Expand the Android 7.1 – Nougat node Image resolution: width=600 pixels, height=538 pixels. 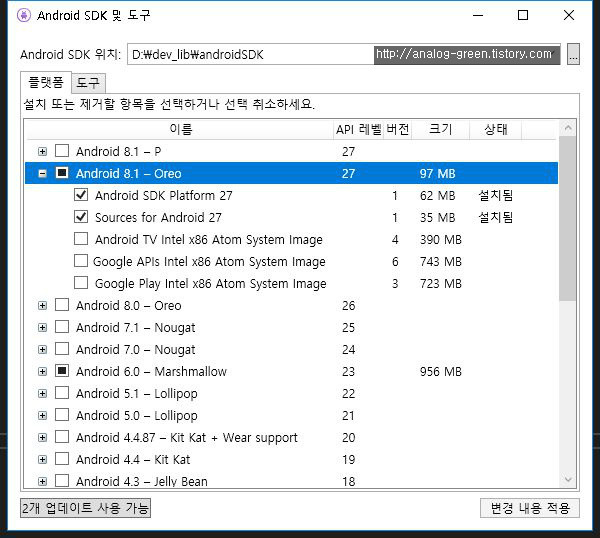point(42,328)
